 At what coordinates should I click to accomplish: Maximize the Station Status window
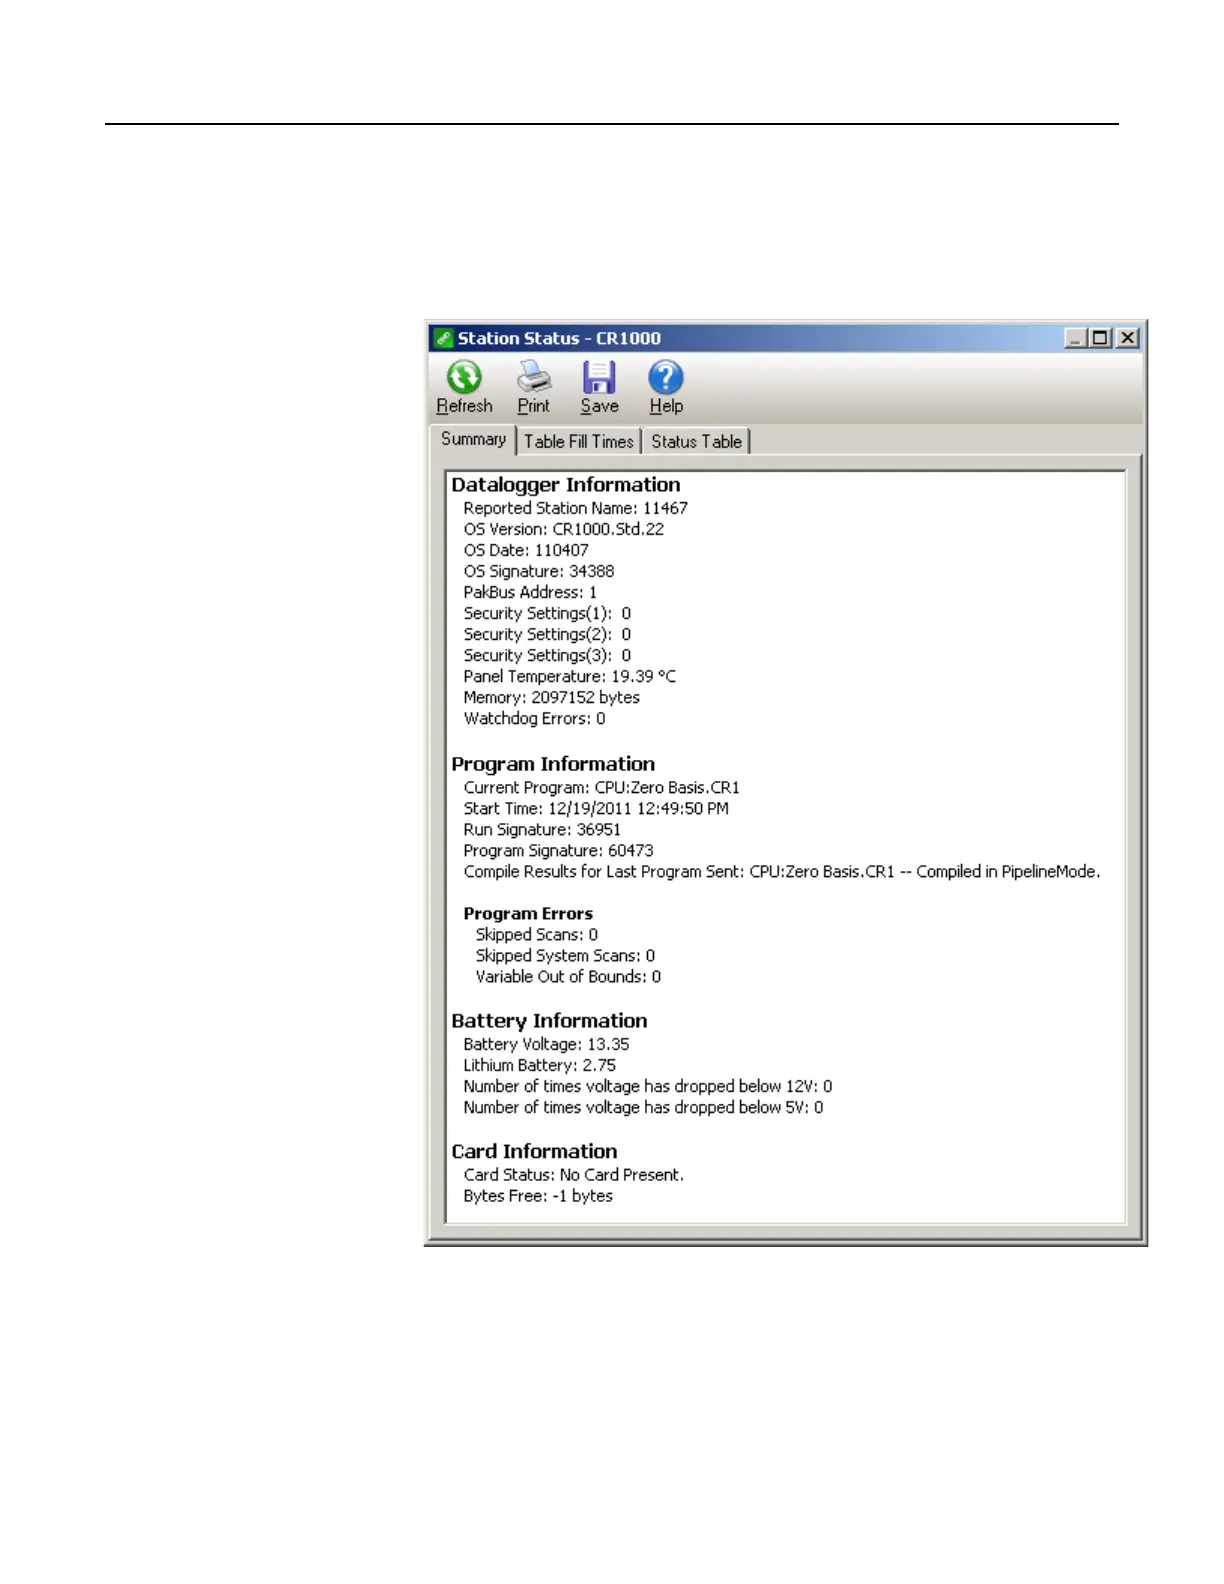pos(1100,338)
